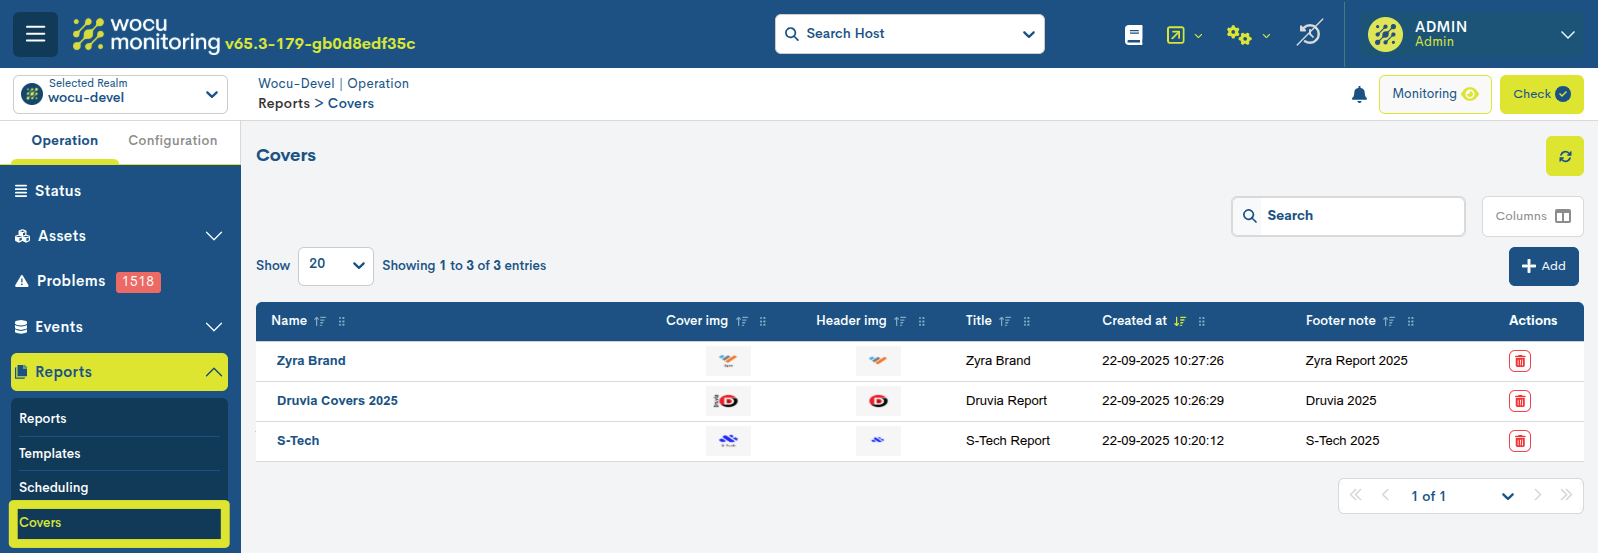Open Scheduling in Reports submenu
The image size is (1598, 553).
(54, 487)
